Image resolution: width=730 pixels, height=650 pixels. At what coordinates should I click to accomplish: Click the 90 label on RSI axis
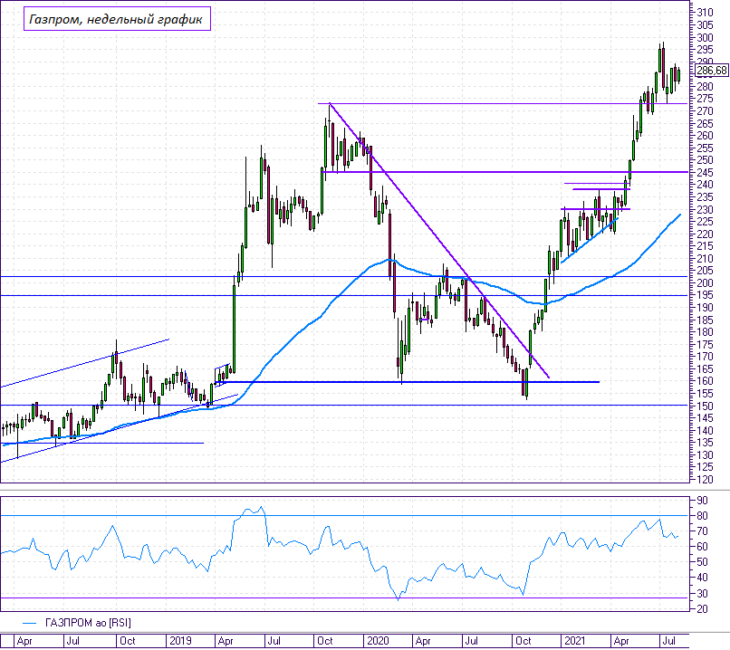click(702, 501)
